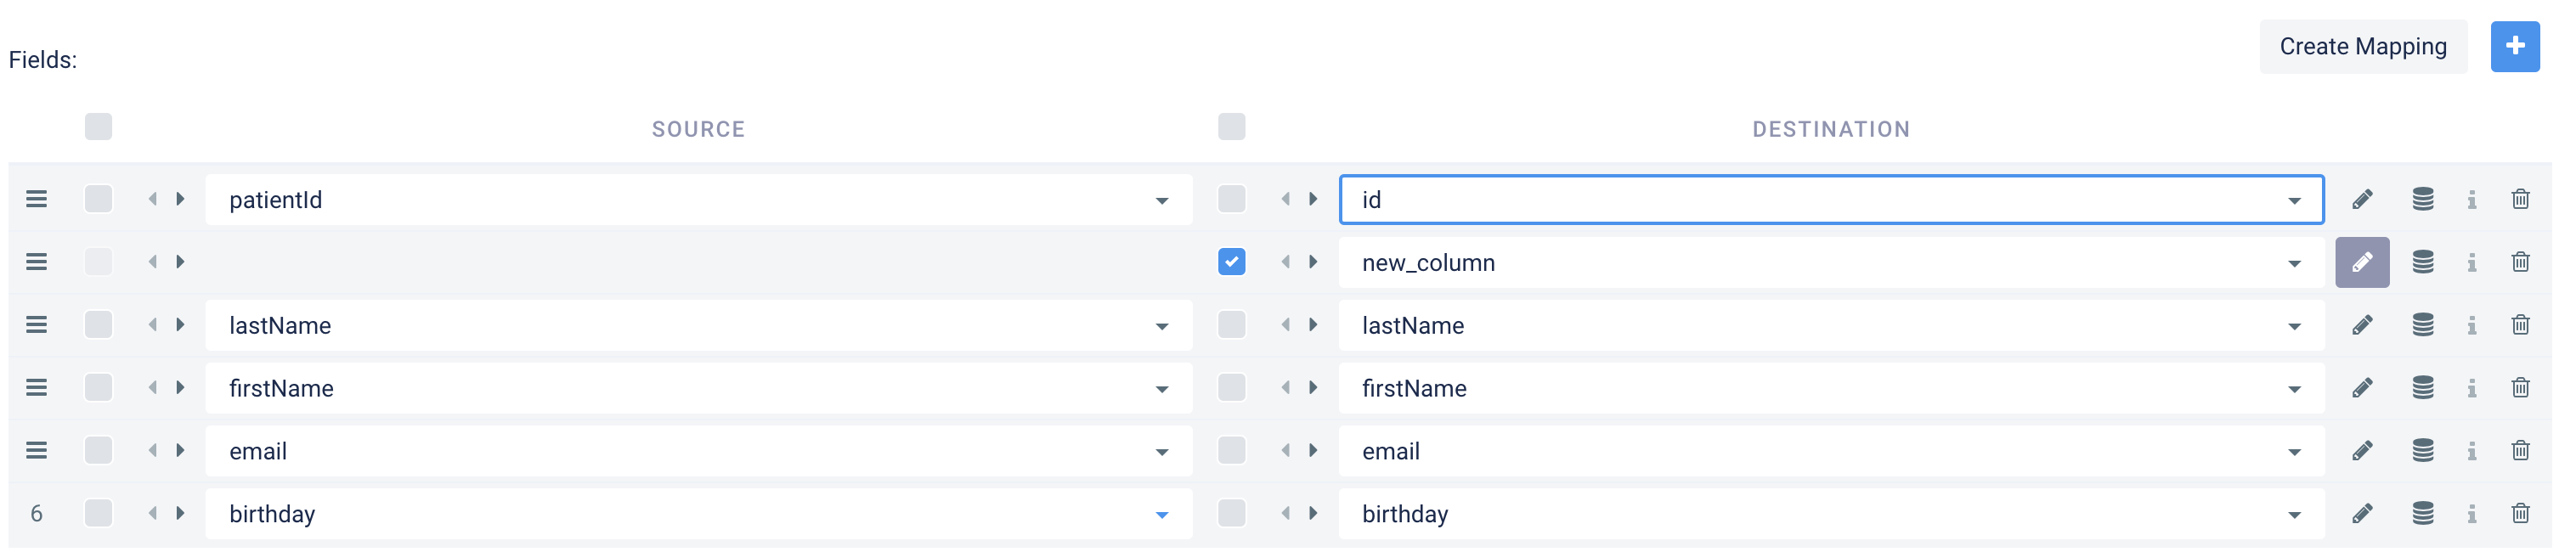Viewport: 2576px width, 552px height.
Task: Click right arrow next to firstName source
Action: [181, 388]
